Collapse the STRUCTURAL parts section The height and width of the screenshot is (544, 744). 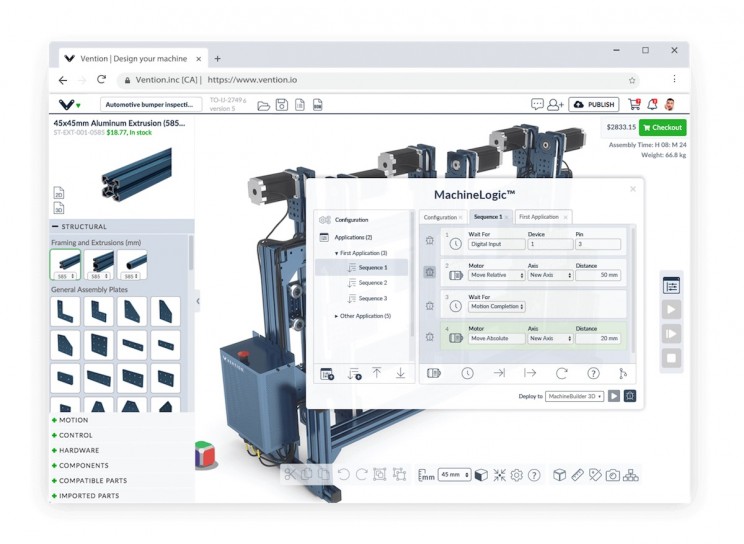pos(55,226)
